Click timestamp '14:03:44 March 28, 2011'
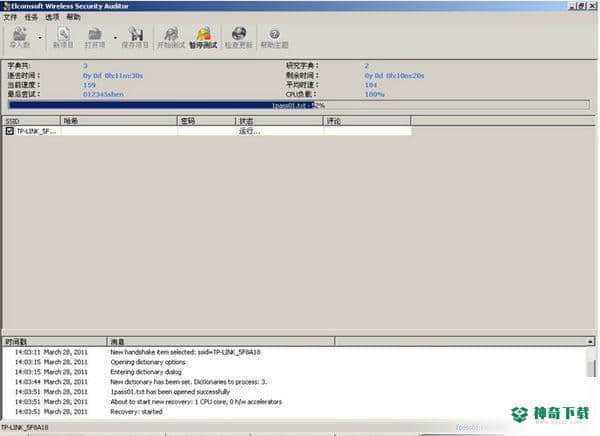 [x=51, y=382]
